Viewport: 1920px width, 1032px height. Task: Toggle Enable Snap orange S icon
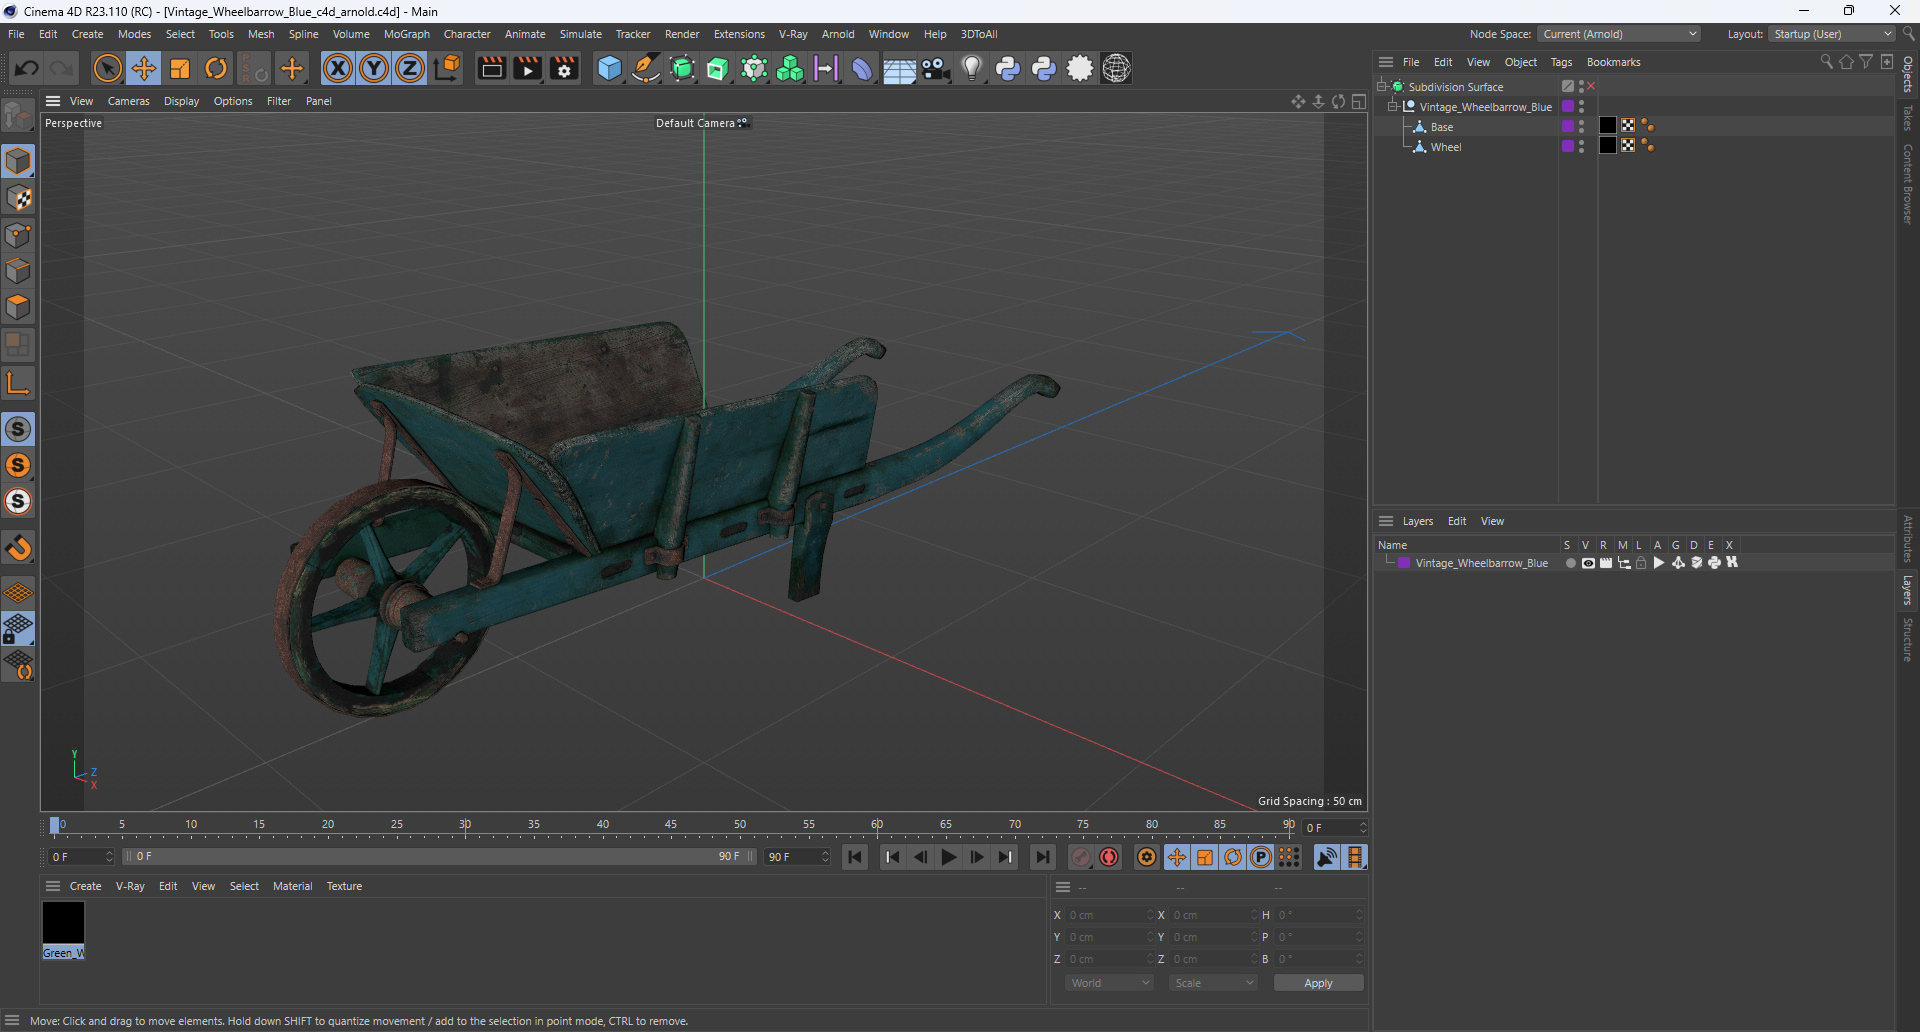[x=18, y=465]
